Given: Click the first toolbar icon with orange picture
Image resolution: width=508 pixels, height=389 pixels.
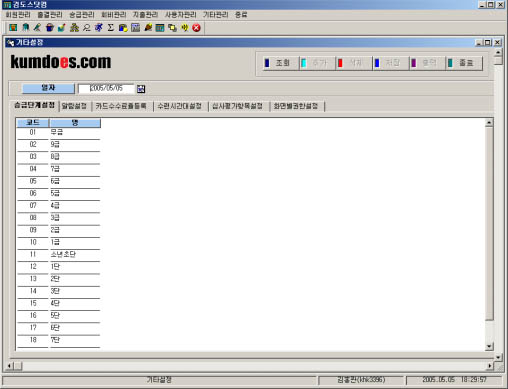Looking at the screenshot, I should click(x=13, y=28).
